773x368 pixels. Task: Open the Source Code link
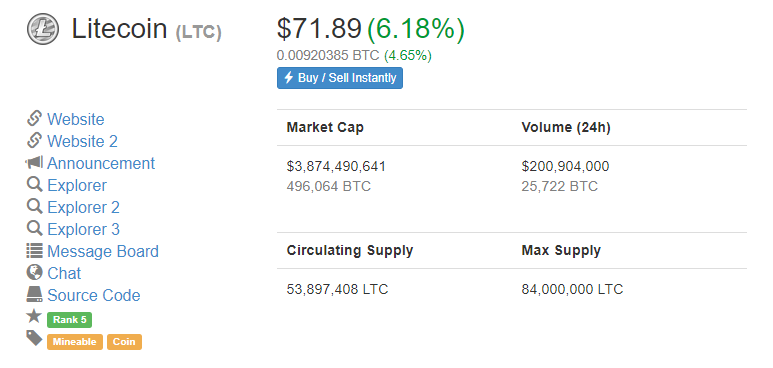(x=94, y=295)
